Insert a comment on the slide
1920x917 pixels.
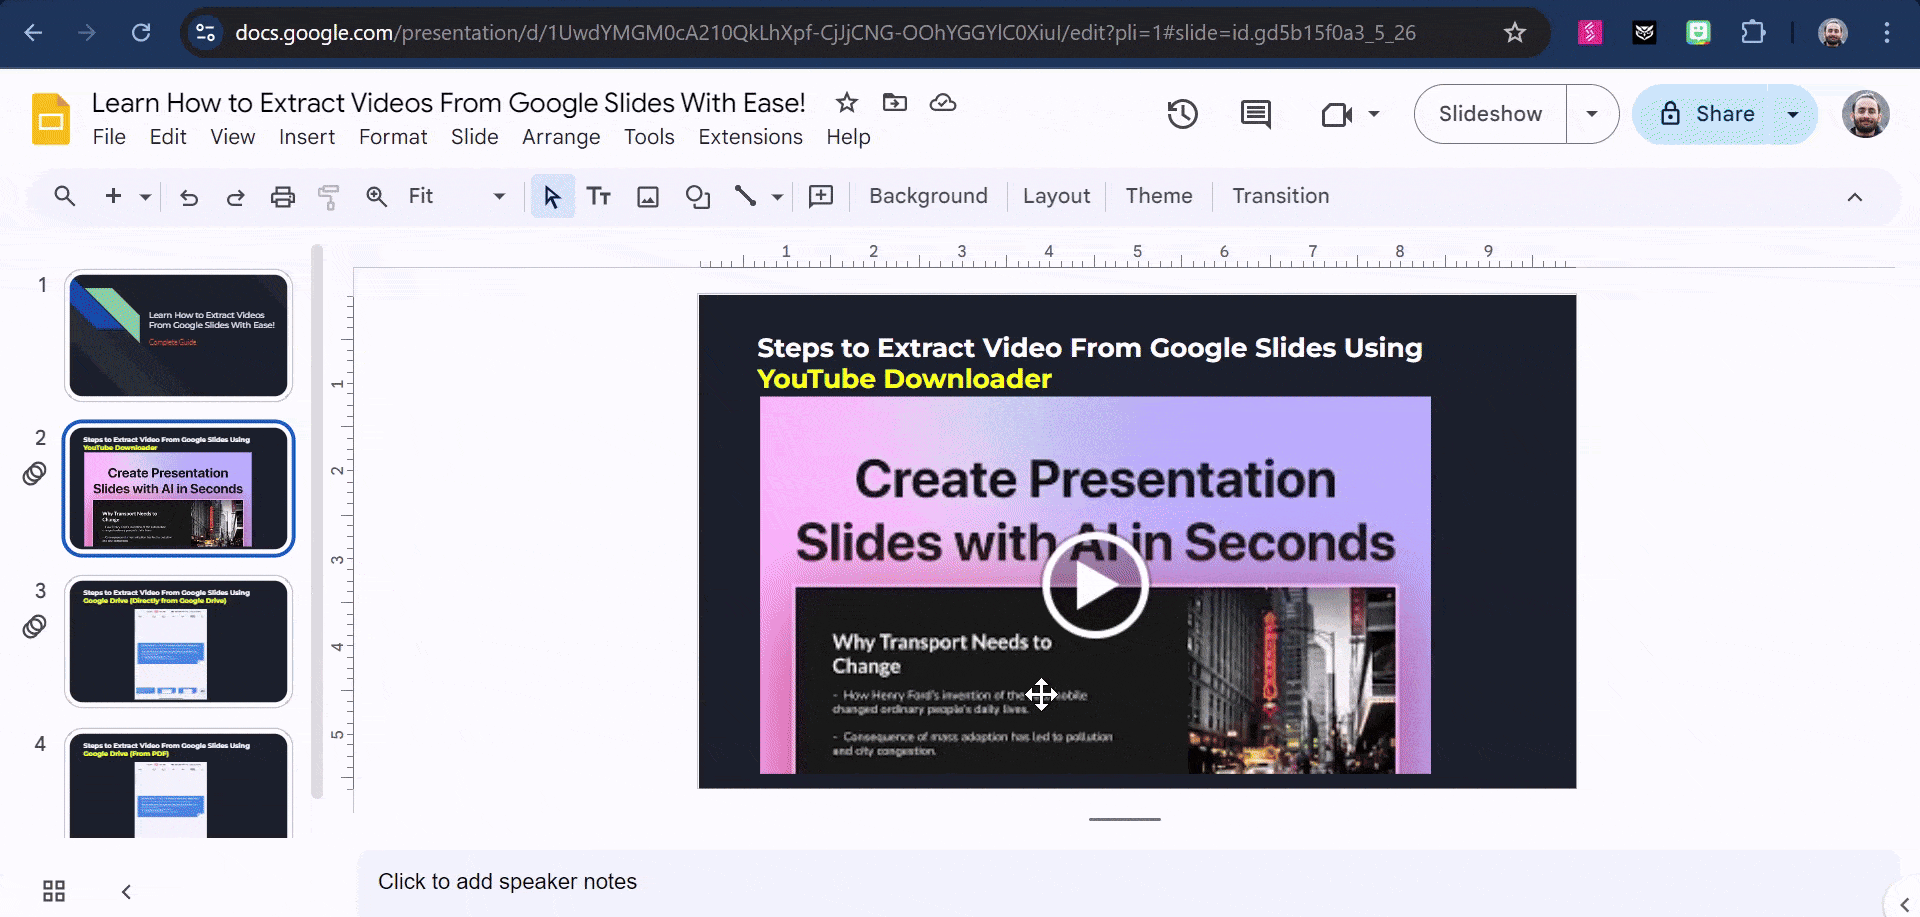tap(820, 196)
